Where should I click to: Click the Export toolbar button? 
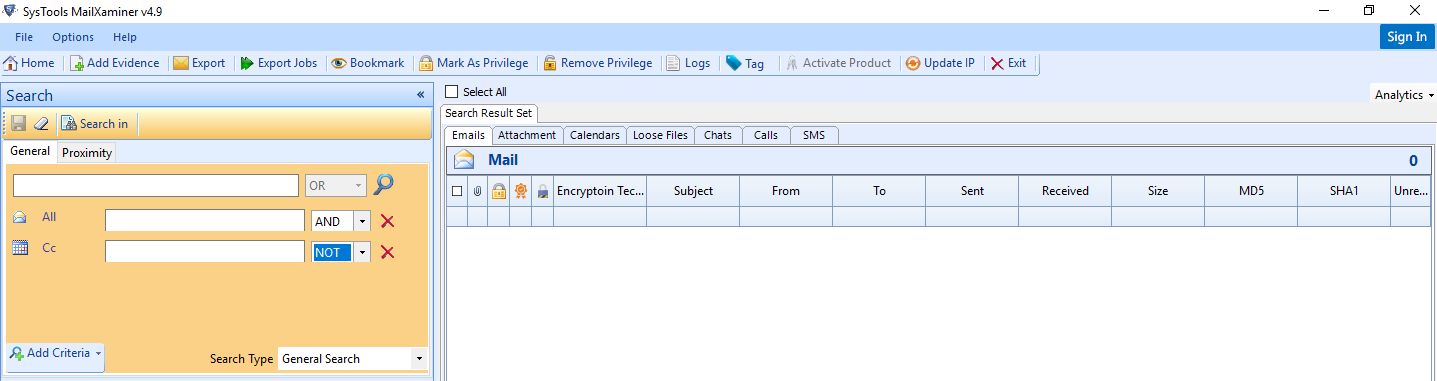point(199,63)
